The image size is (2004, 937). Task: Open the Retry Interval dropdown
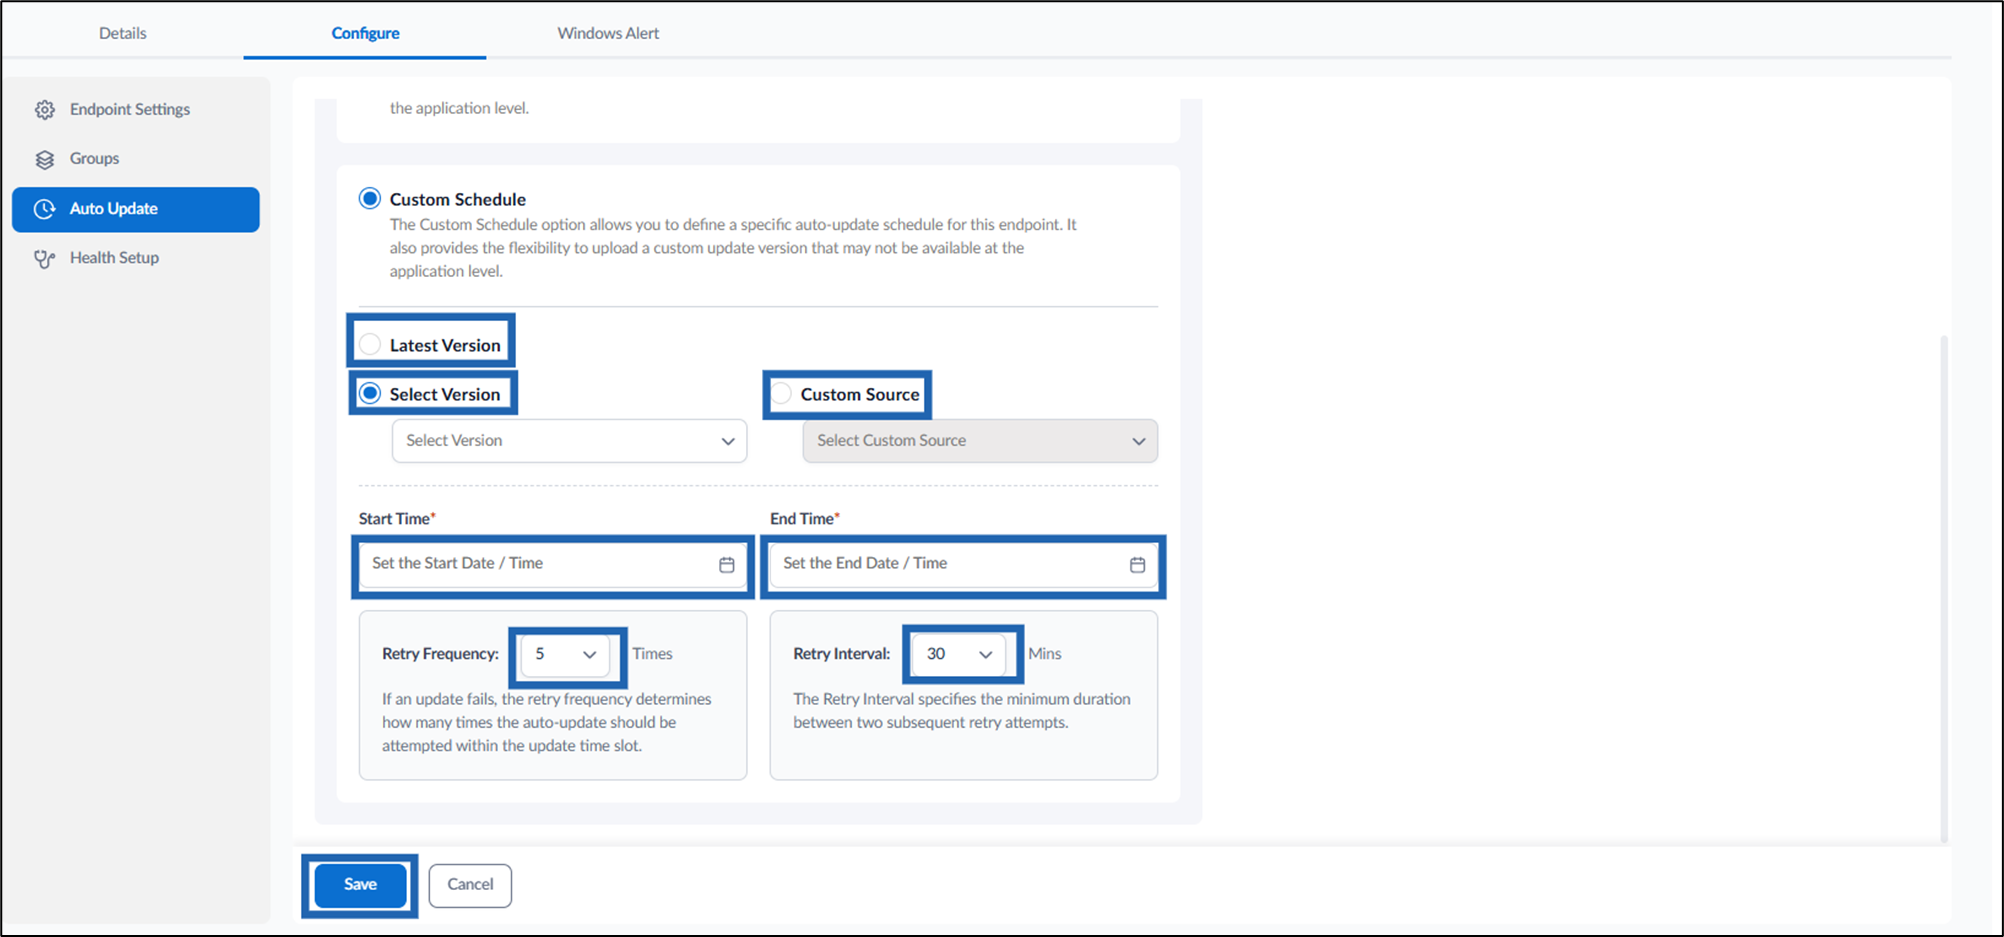(x=958, y=654)
